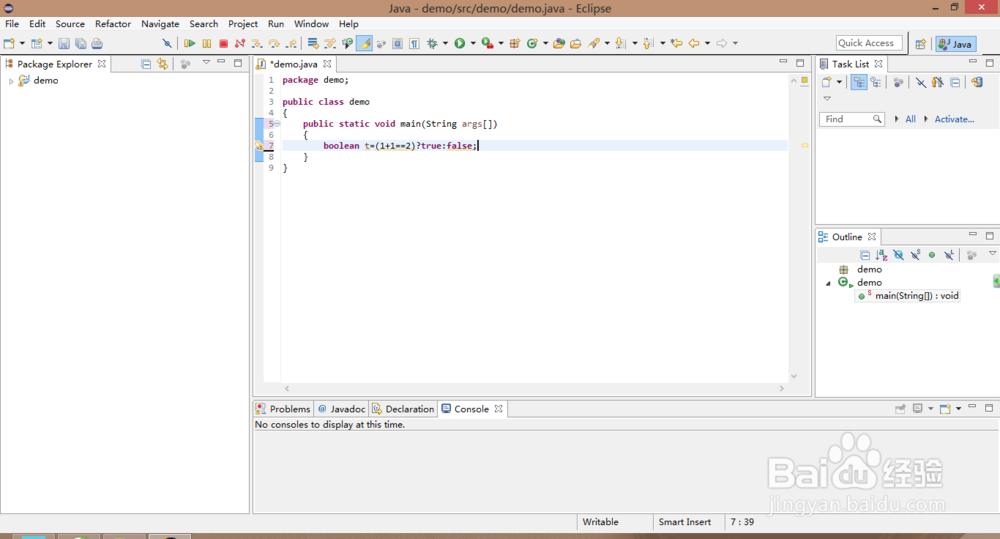This screenshot has width=1000, height=539.
Task: Click Collapse All in Task List toolbar
Action: pyautogui.click(x=955, y=82)
